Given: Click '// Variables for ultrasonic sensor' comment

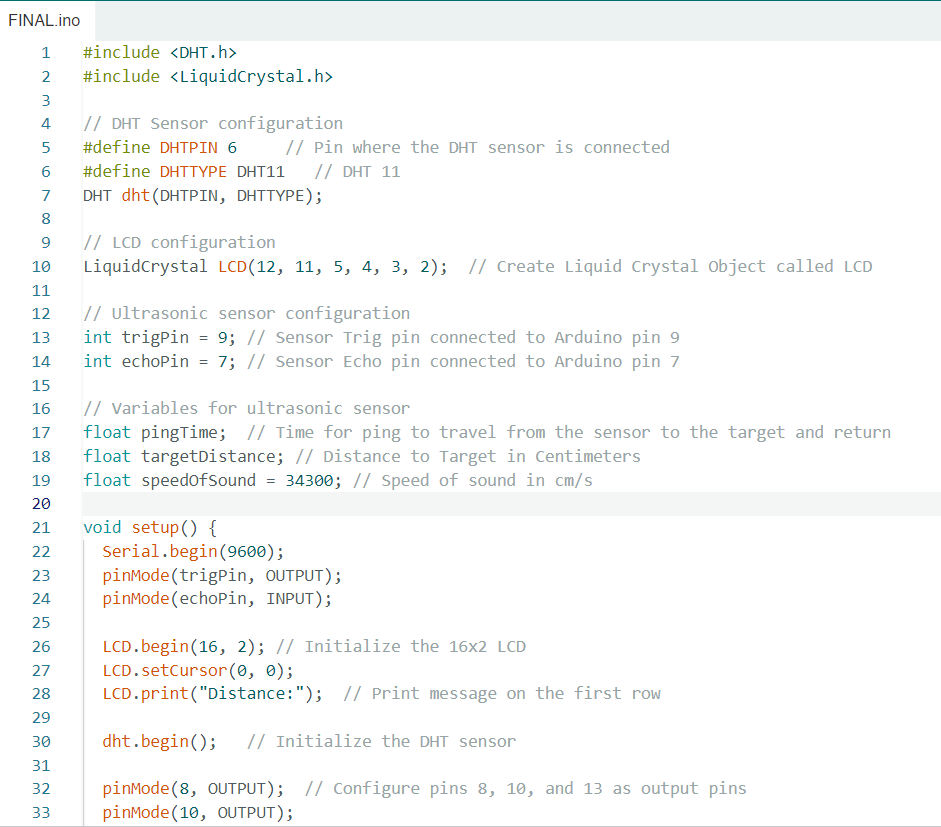Looking at the screenshot, I should pyautogui.click(x=247, y=408).
